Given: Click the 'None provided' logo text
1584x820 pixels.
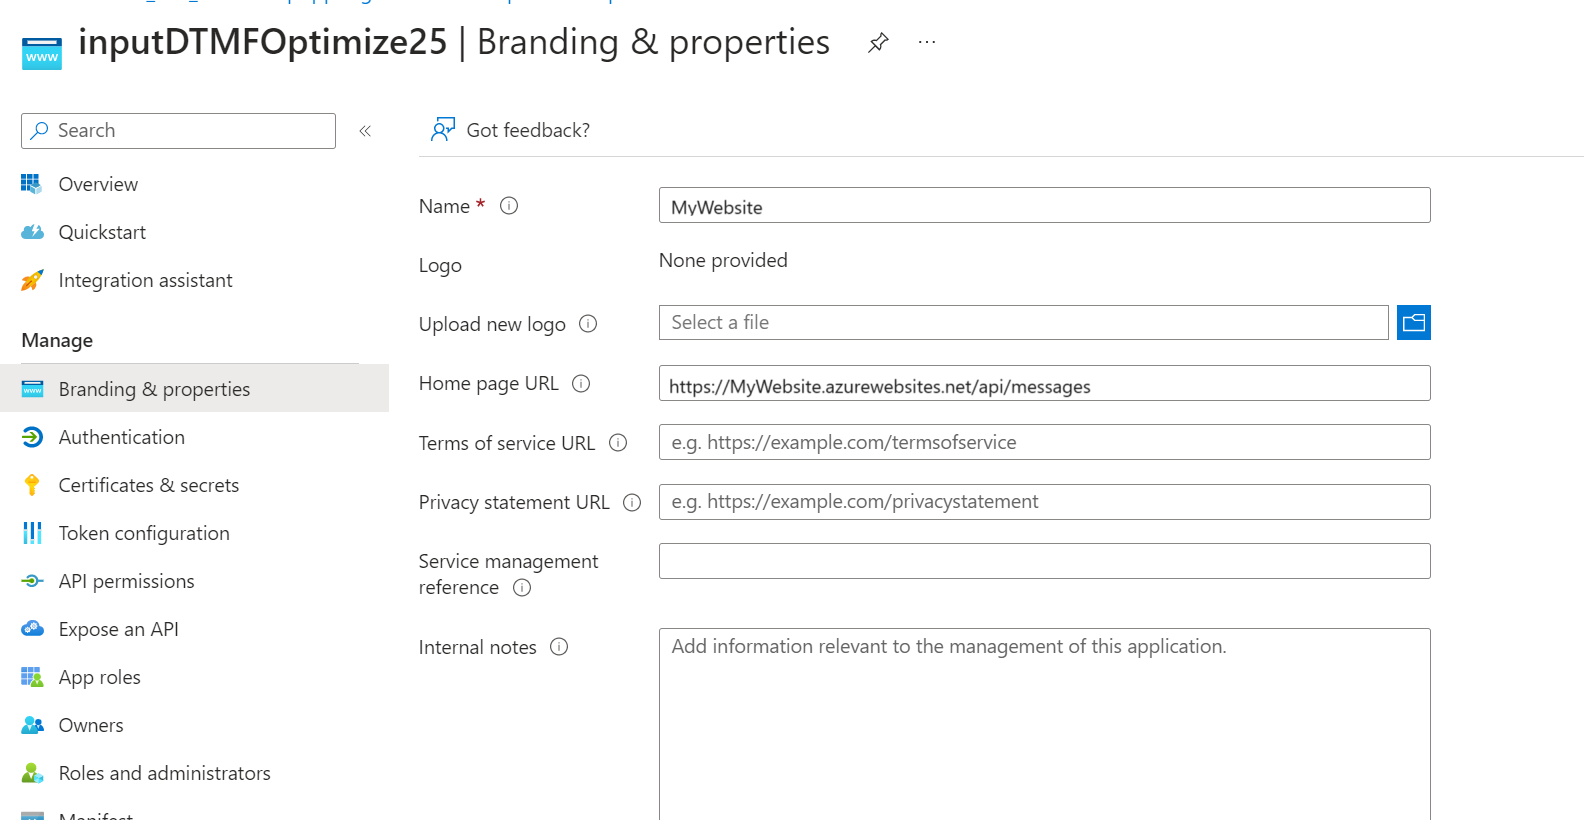Looking at the screenshot, I should pyautogui.click(x=723, y=260).
